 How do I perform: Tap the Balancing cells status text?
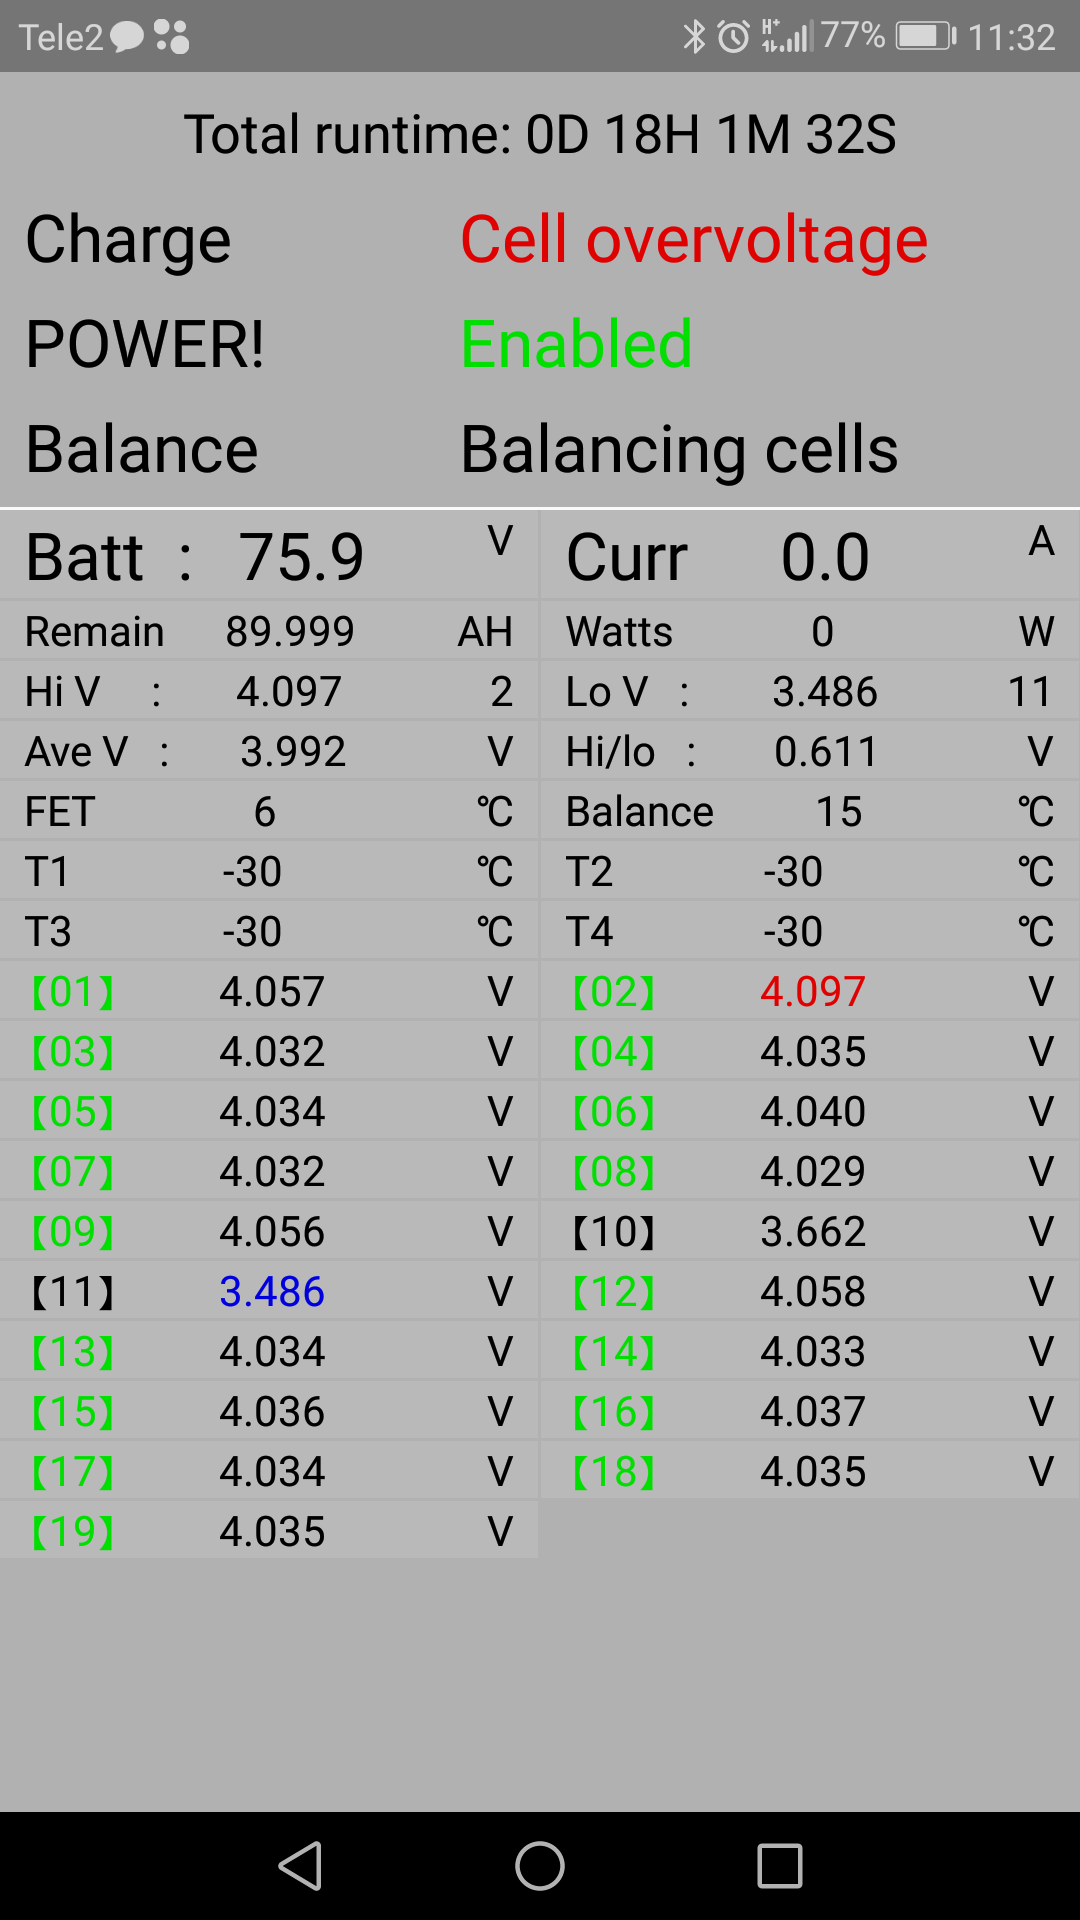[679, 449]
